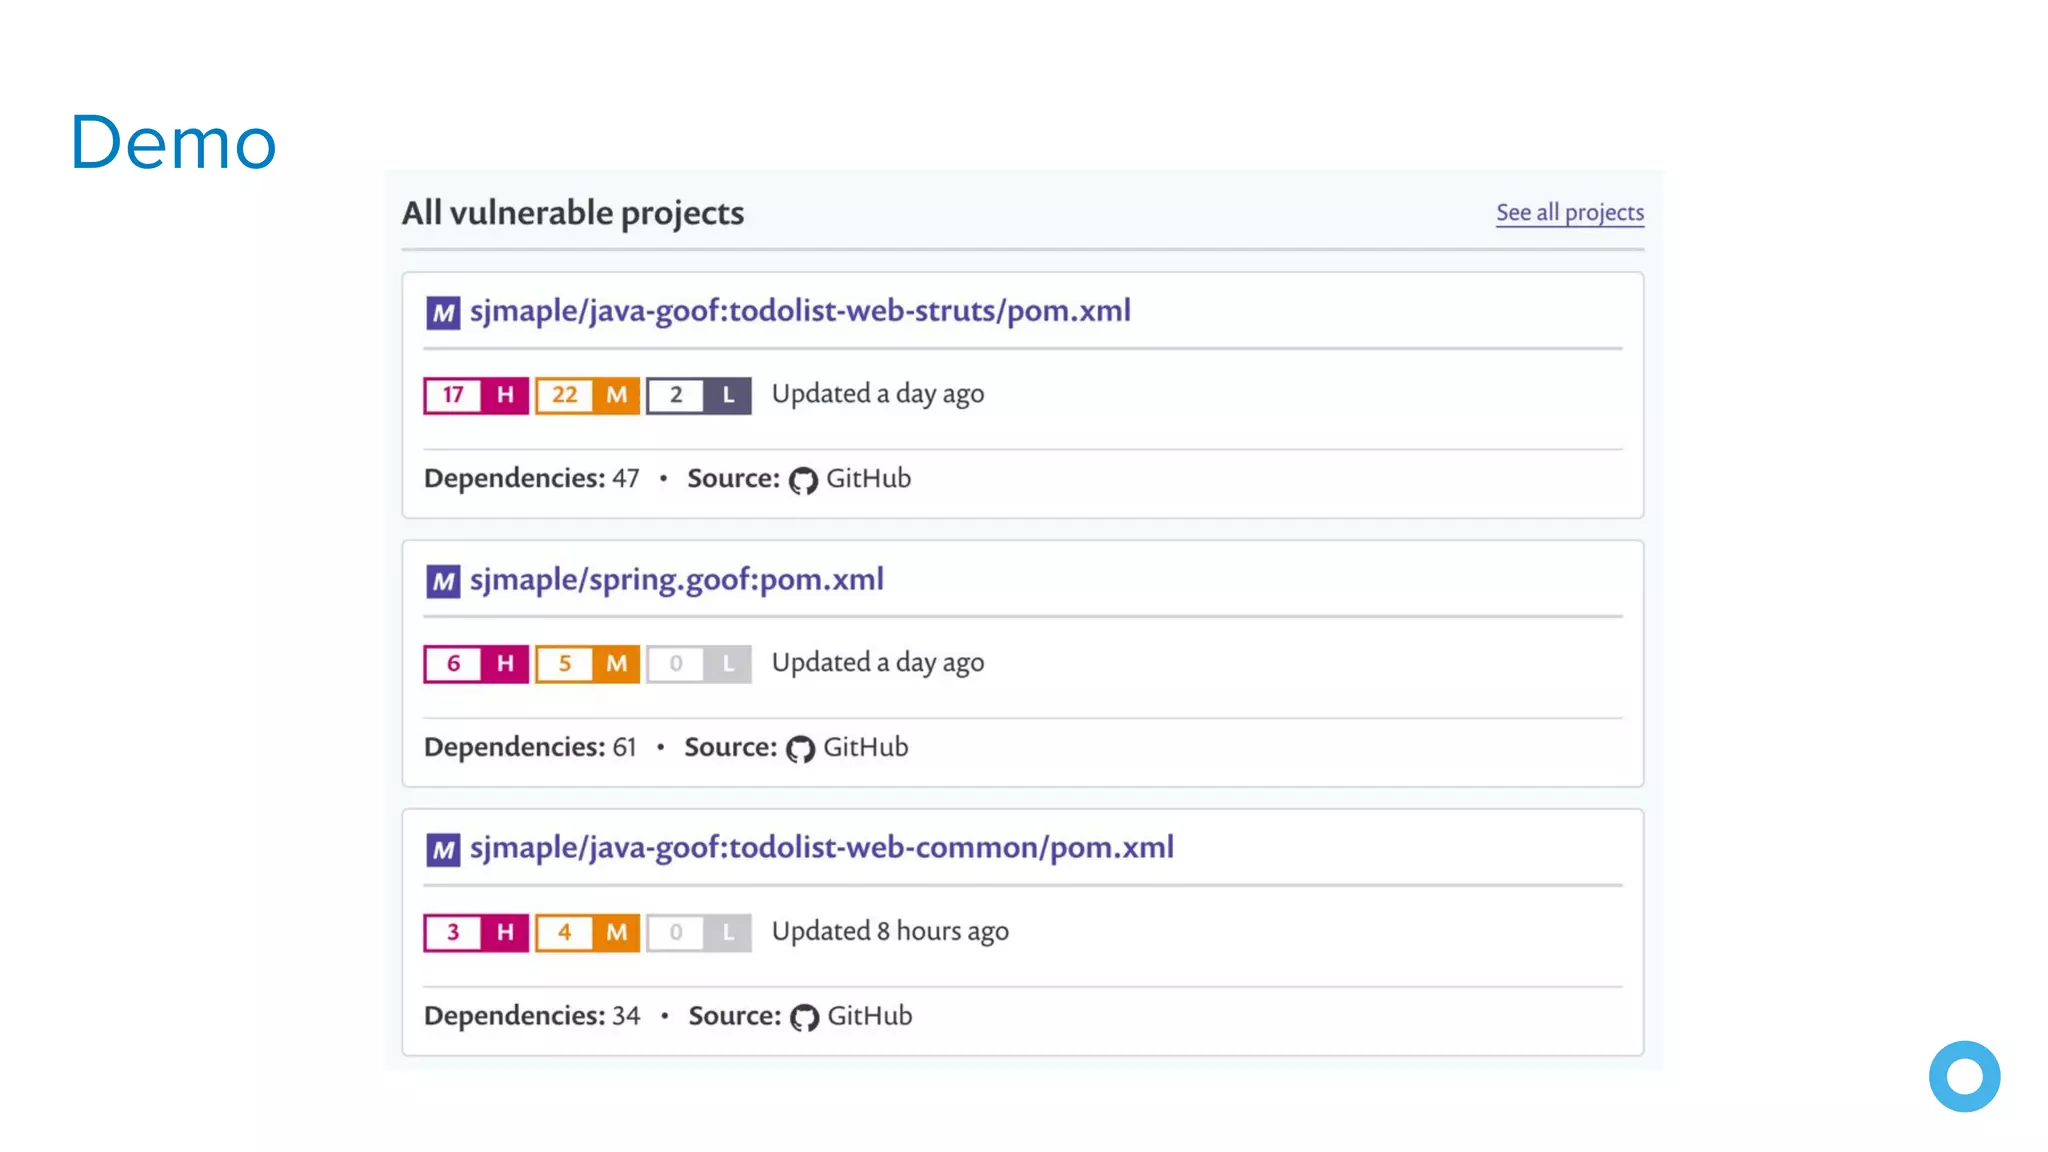
Task: Click the 4 medium severity badge
Action: point(587,933)
